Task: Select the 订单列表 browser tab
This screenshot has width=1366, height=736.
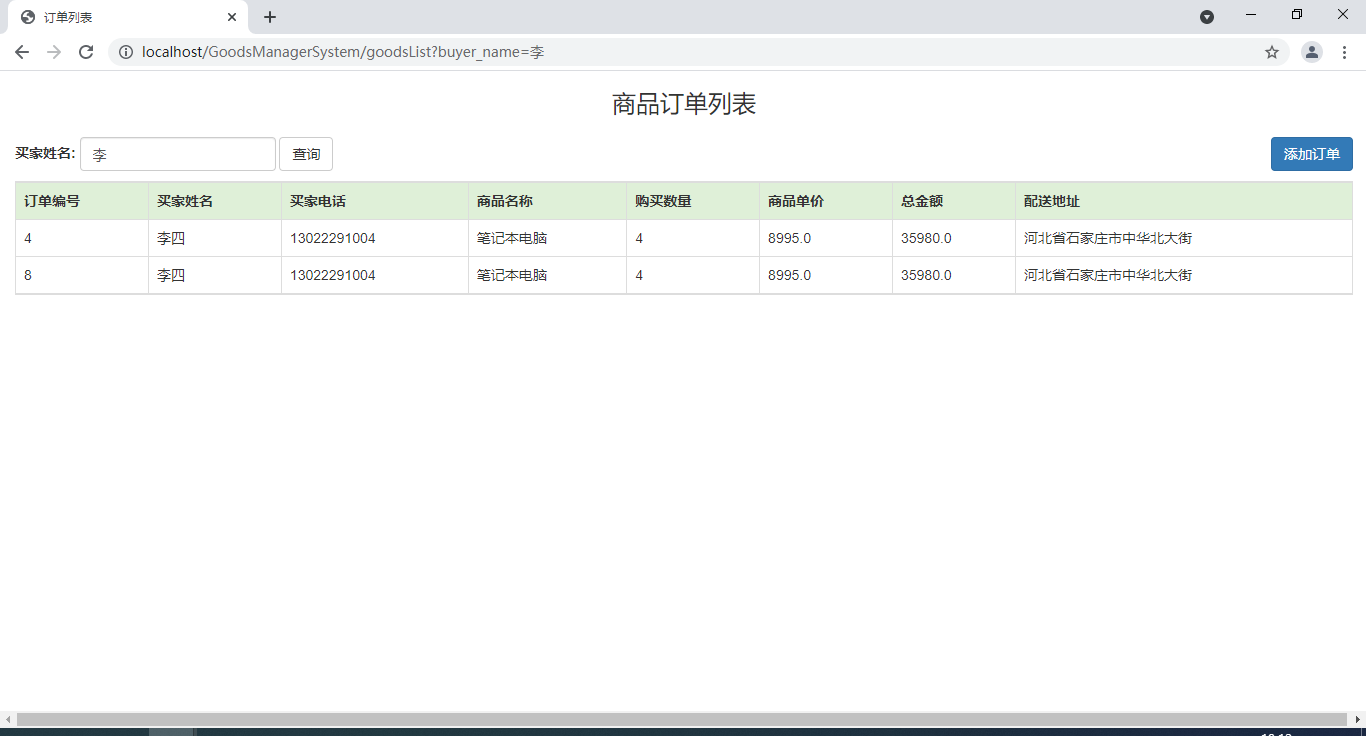Action: pos(127,17)
